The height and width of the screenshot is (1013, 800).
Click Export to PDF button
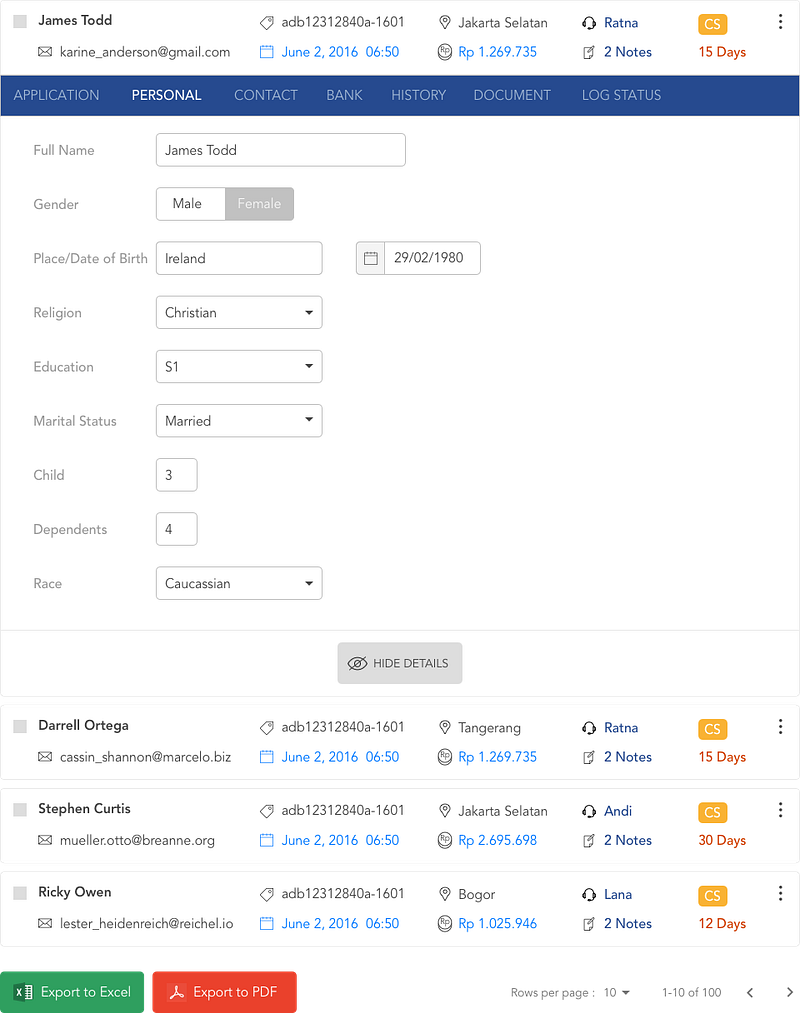224,992
